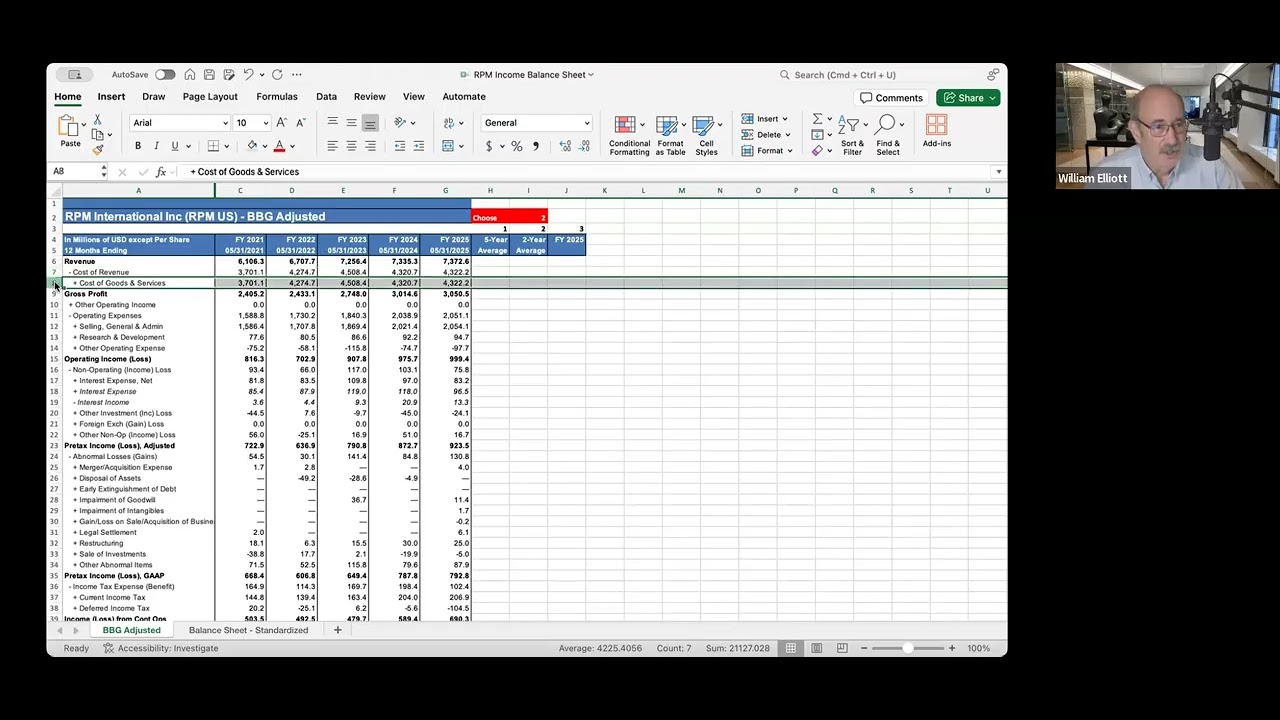Screen dimensions: 1280x720
Task: Open the Delete cells dropdown
Action: tap(766, 135)
